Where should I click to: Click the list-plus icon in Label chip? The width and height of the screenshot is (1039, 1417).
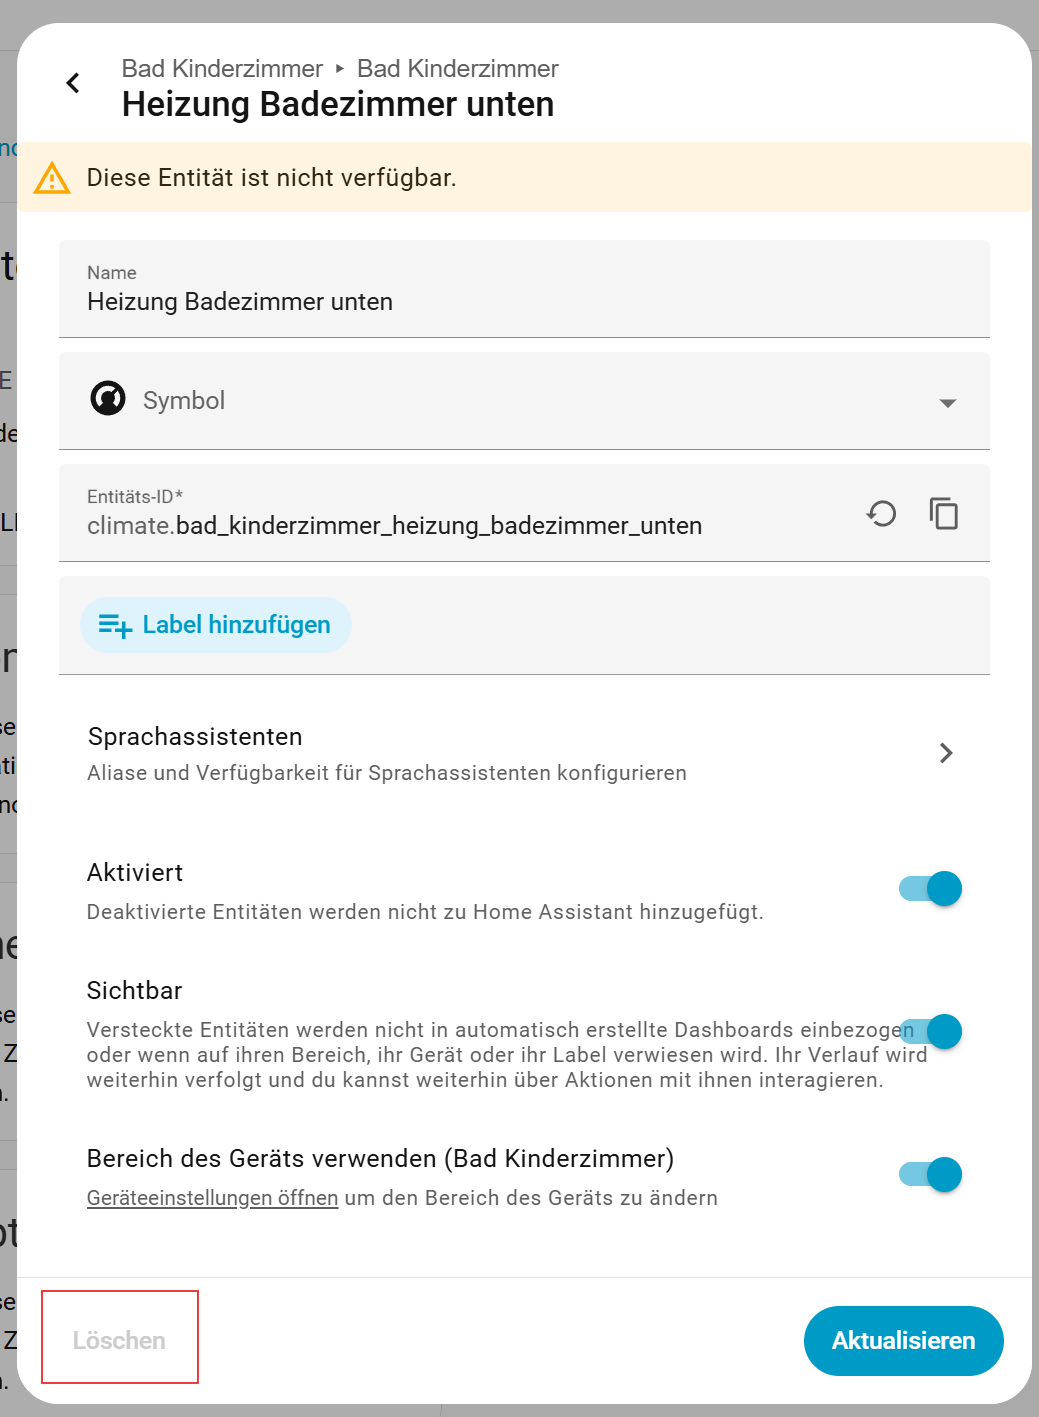[x=115, y=626]
